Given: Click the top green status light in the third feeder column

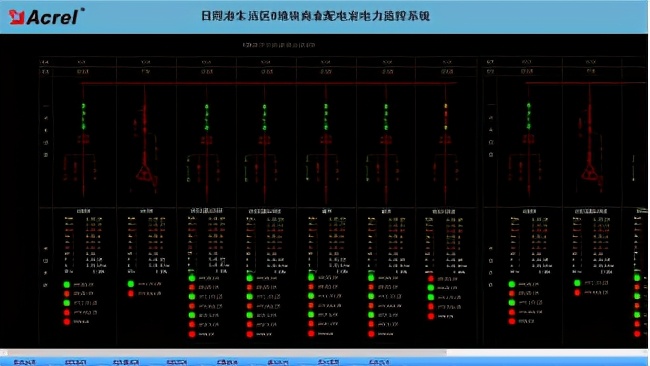Looking at the screenshot, I should pos(192,278).
